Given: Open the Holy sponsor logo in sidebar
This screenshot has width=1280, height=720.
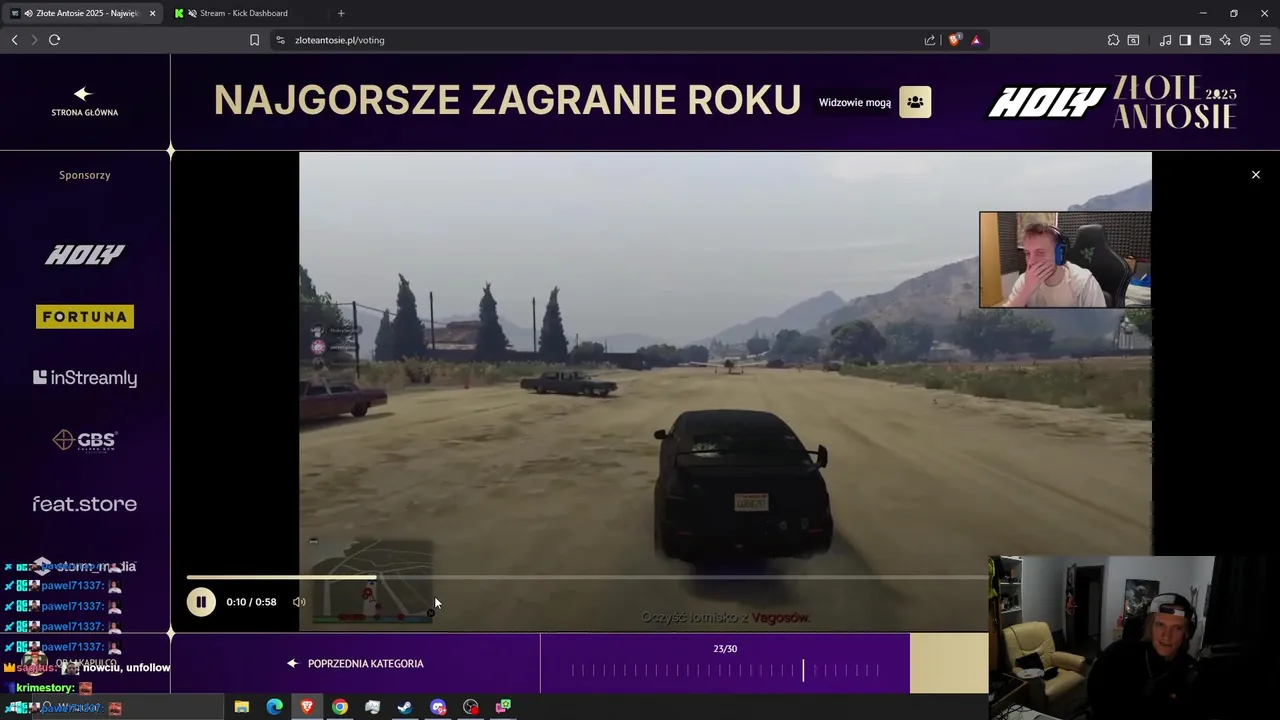Looking at the screenshot, I should coord(85,255).
